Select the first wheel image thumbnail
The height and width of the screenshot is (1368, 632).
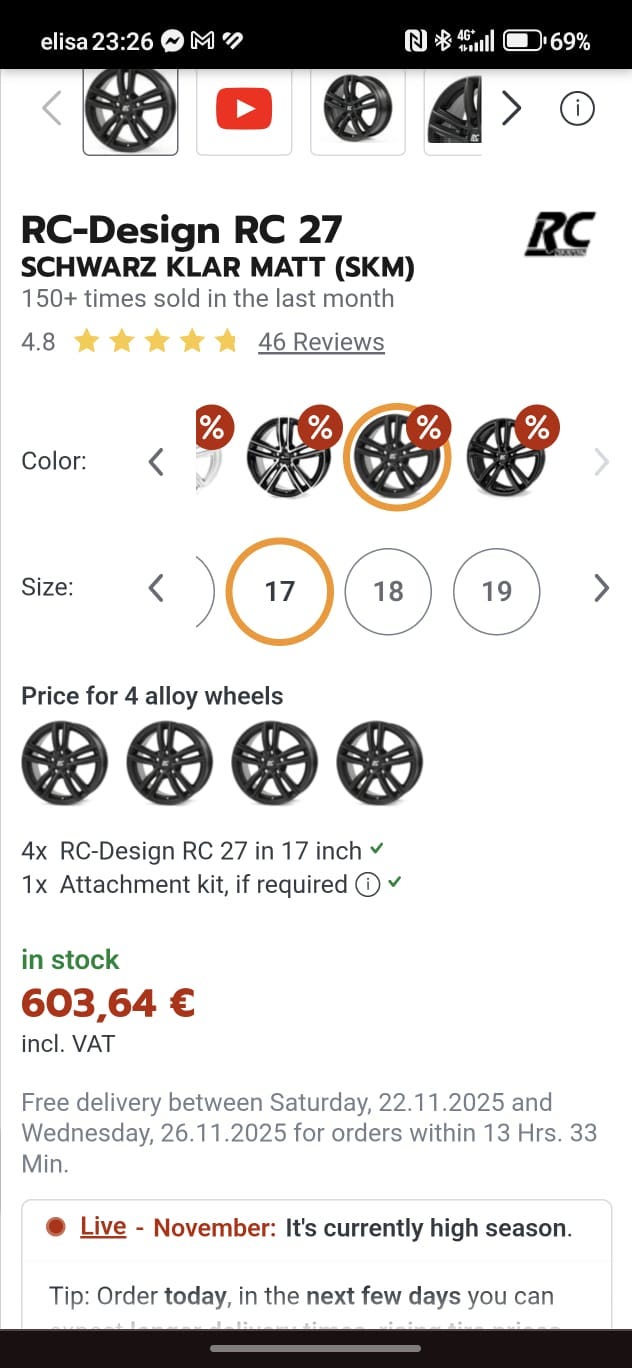click(130, 109)
